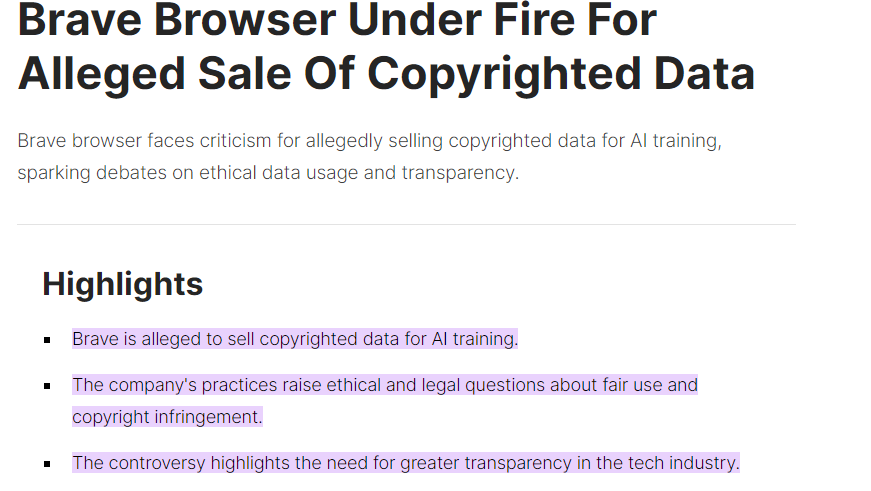Click the highlighted line beginning "The company's practices"
The image size is (871, 491).
click(x=385, y=385)
